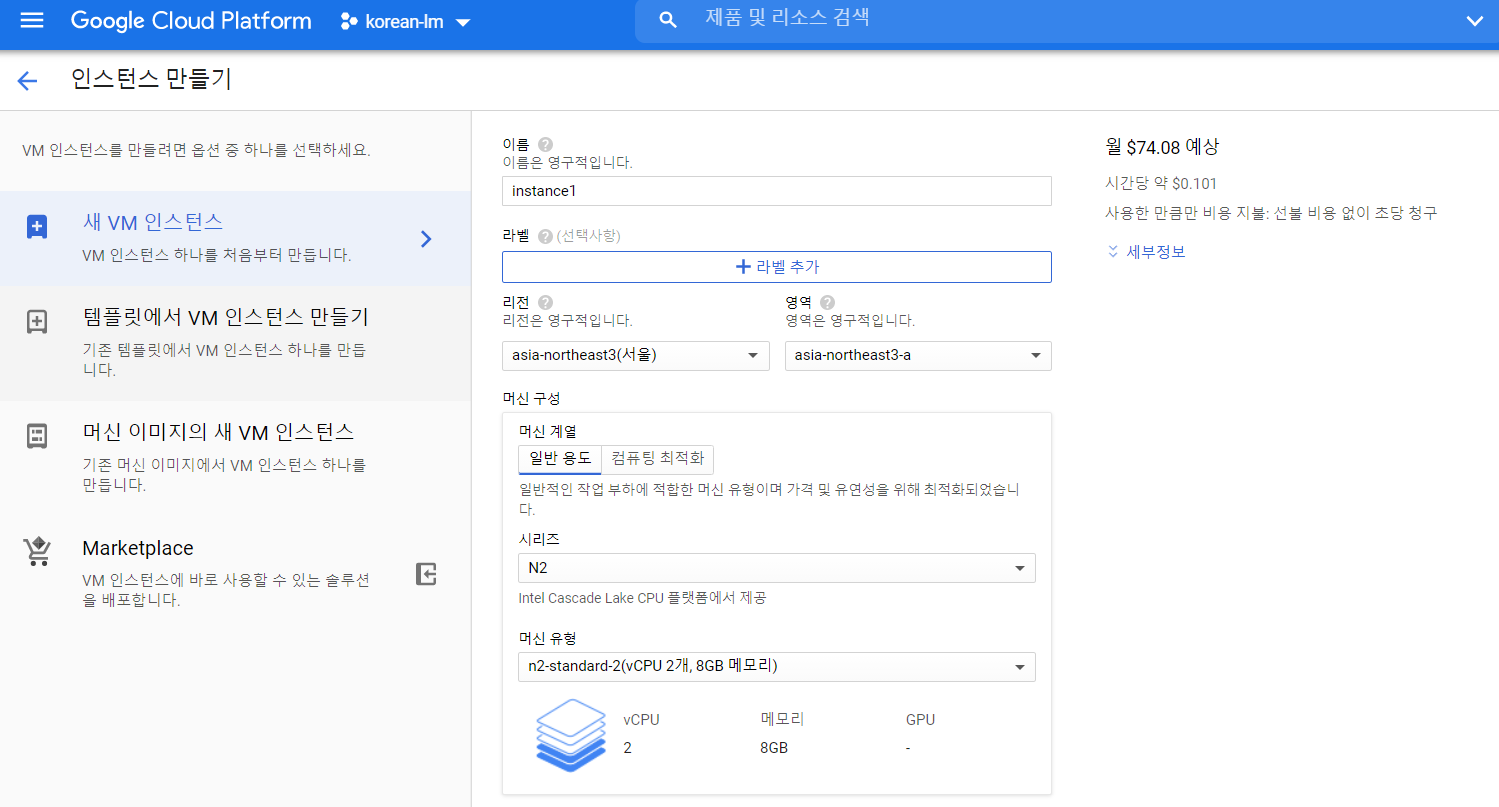Click the machine image VM icon
Image resolution: width=1499 pixels, height=807 pixels.
[36, 437]
